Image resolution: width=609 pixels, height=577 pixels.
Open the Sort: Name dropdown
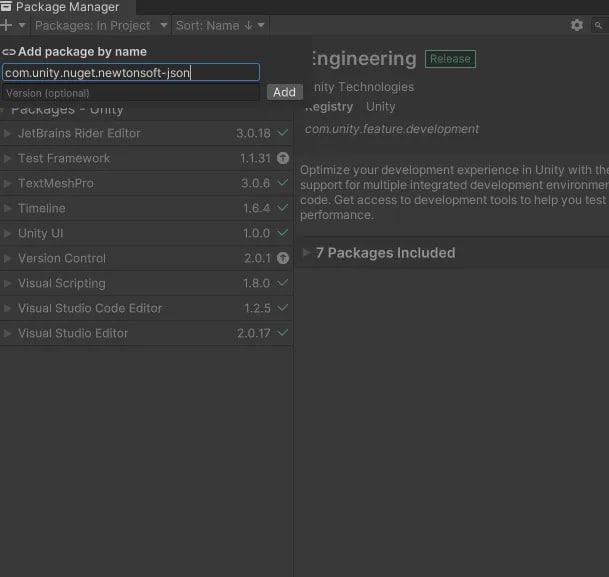[220, 26]
